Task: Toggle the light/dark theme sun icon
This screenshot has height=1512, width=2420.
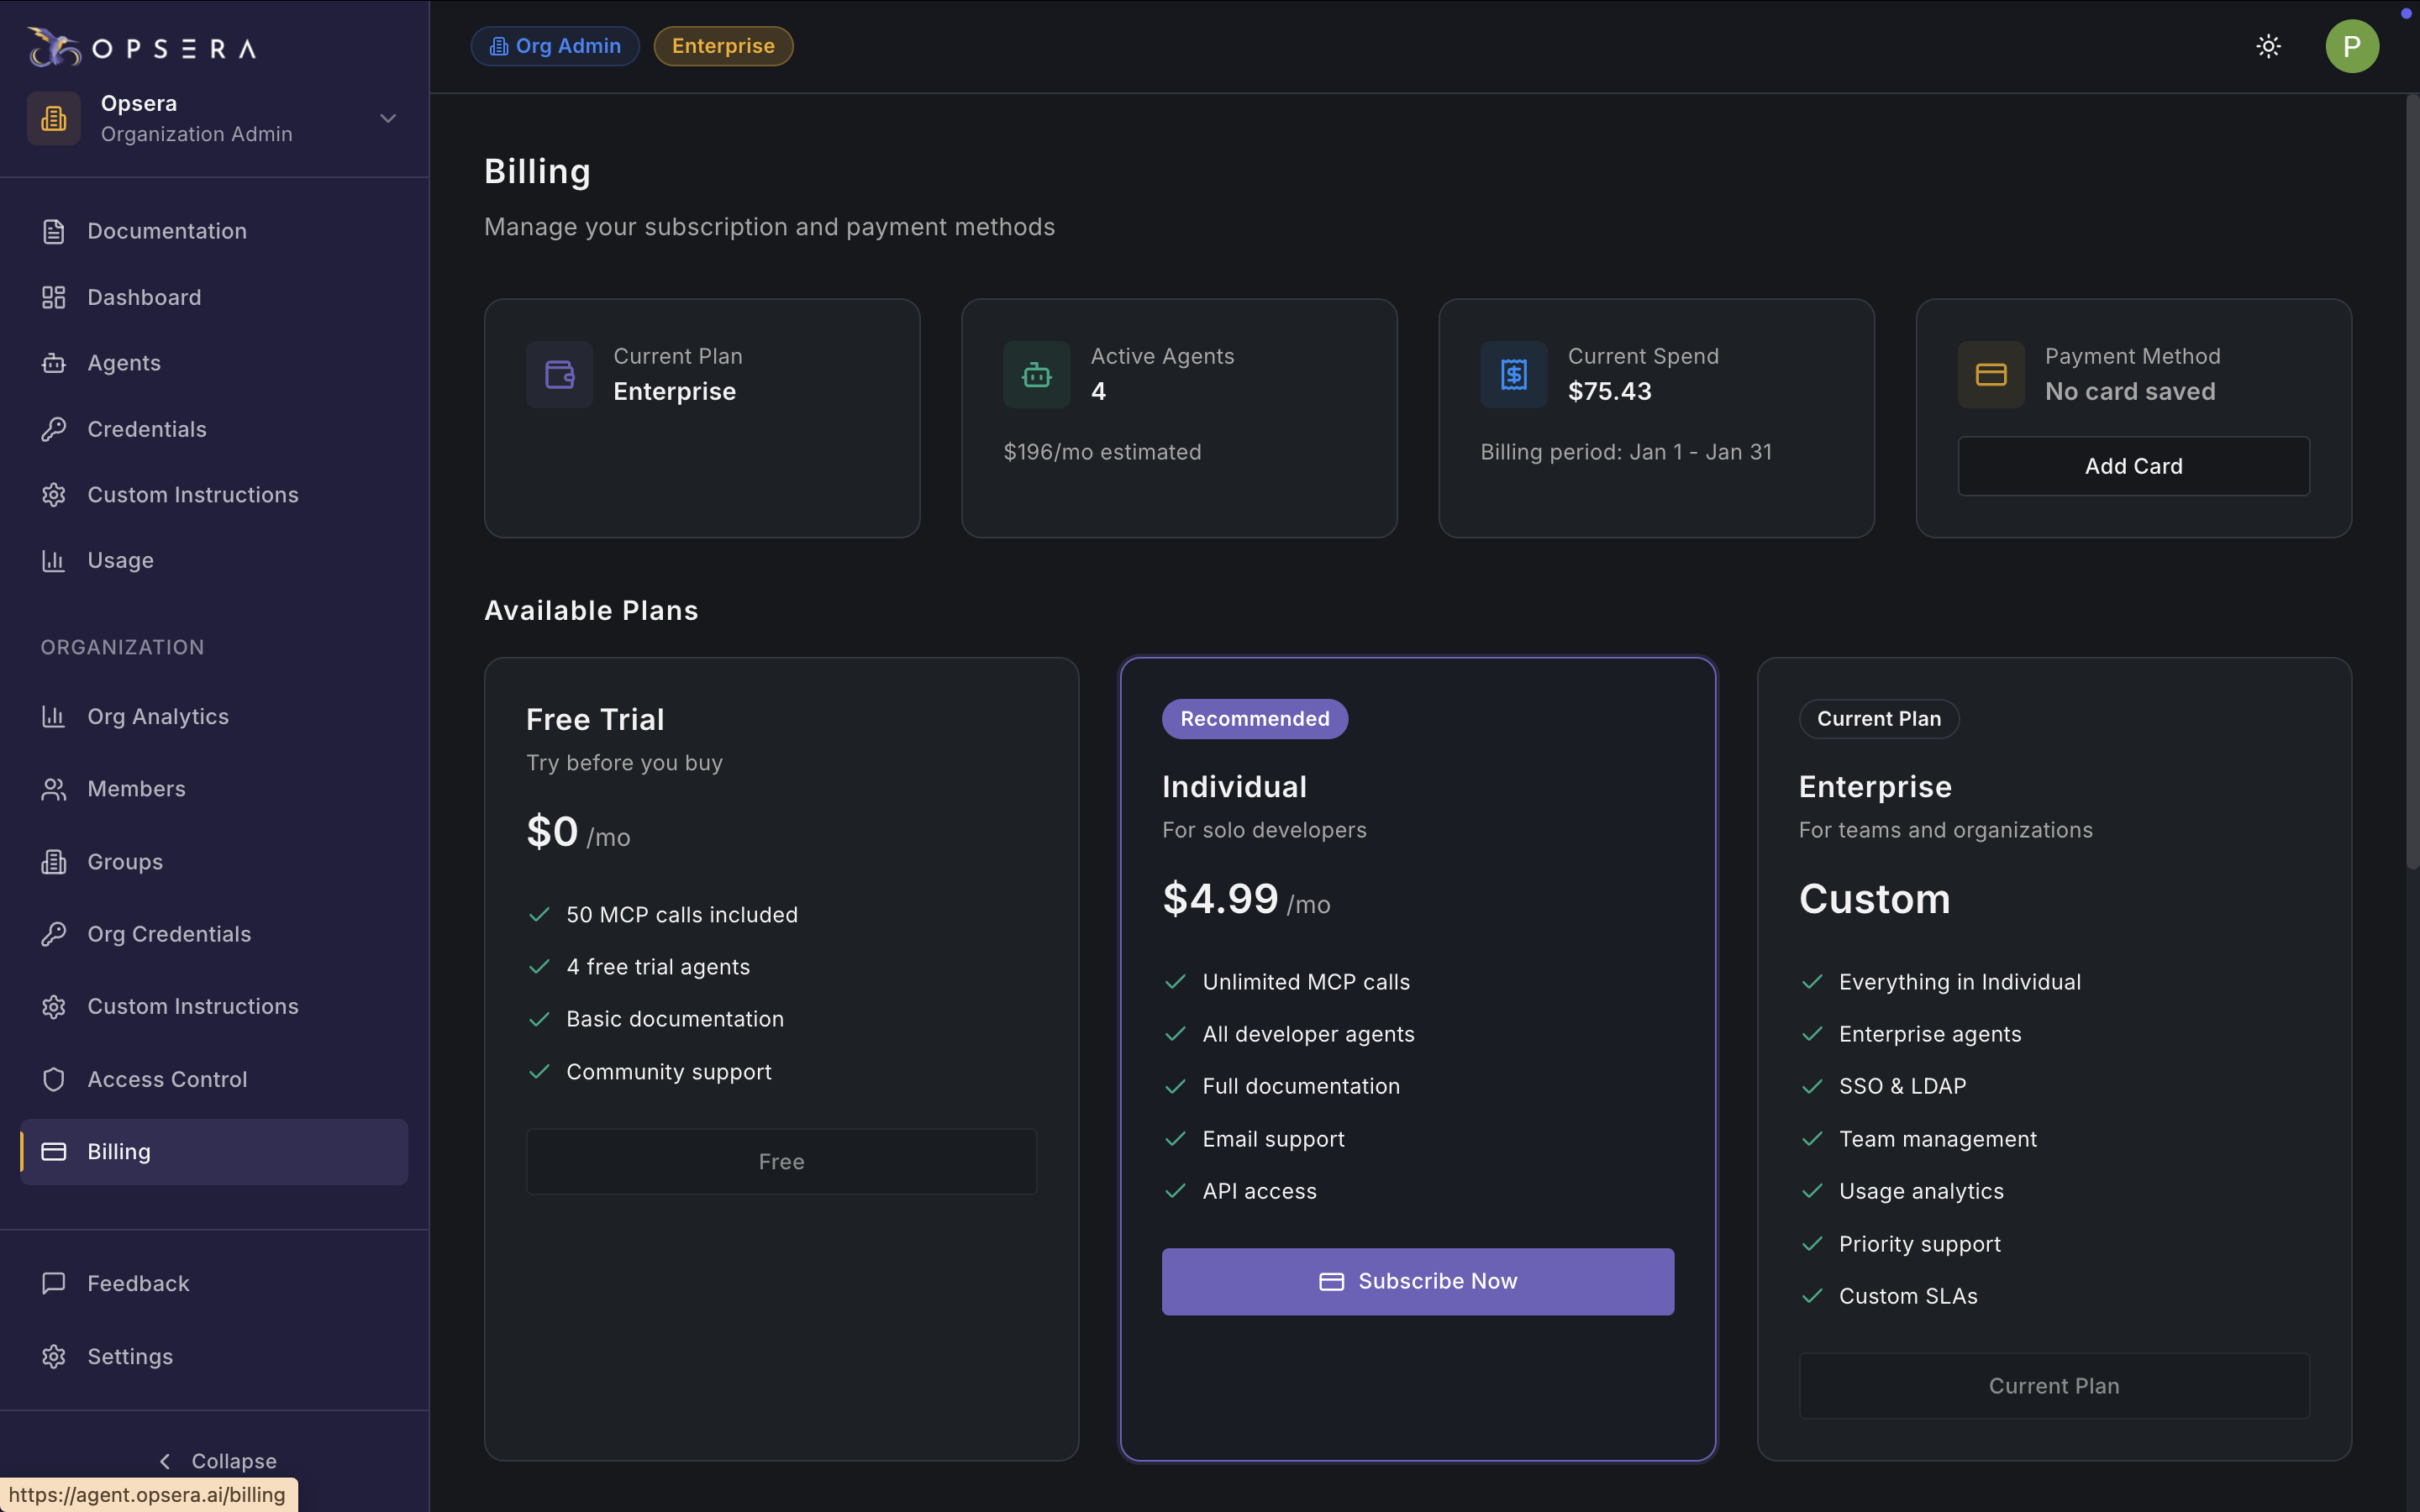Action: [2268, 46]
